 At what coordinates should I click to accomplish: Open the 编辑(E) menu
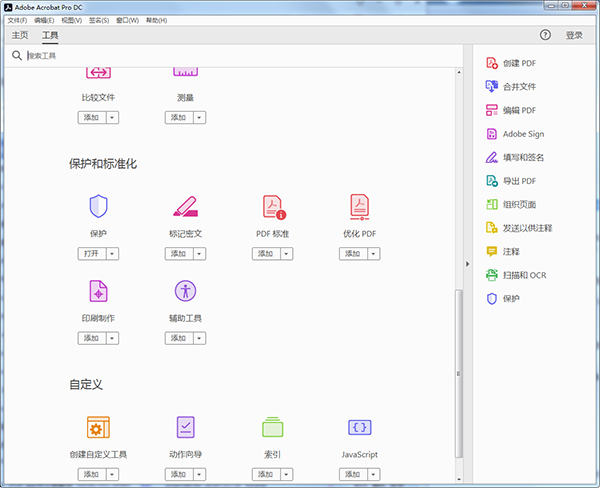[44, 20]
